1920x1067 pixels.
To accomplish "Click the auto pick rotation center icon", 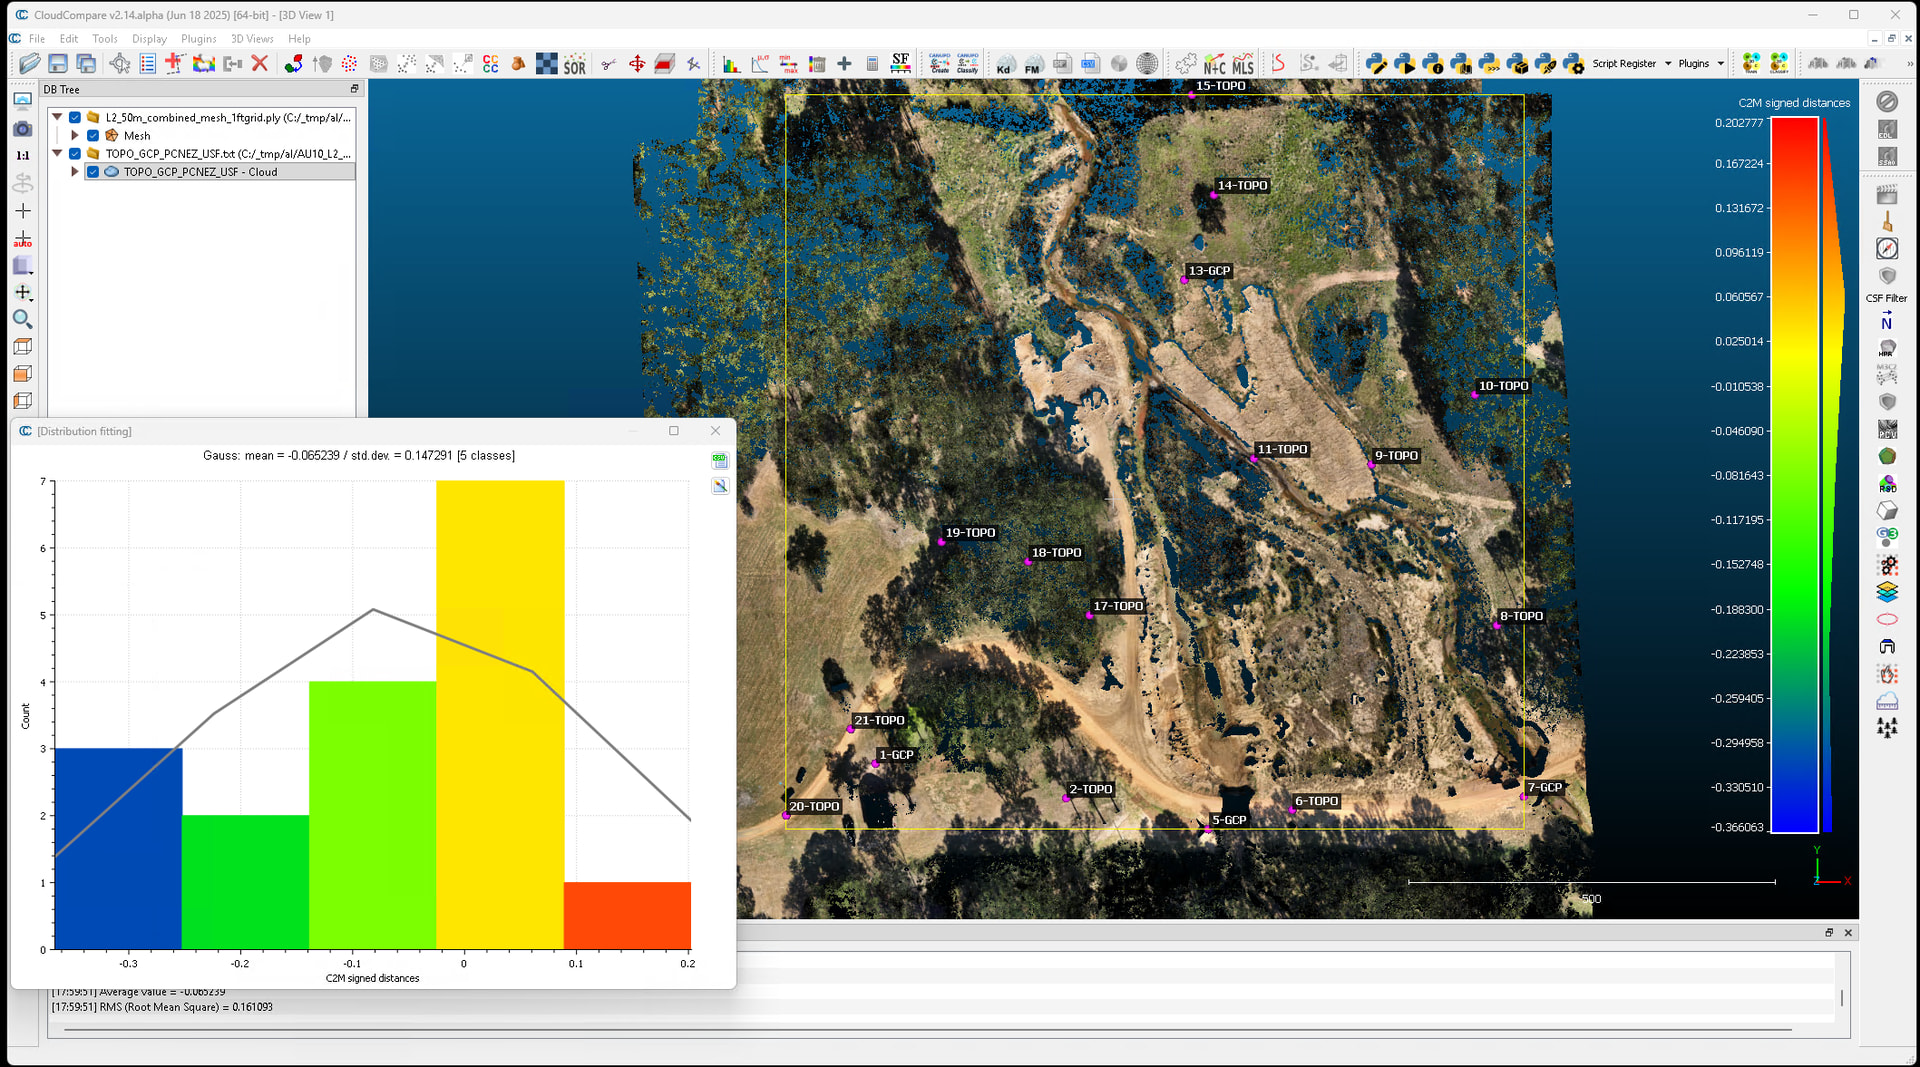I will tap(22, 238).
